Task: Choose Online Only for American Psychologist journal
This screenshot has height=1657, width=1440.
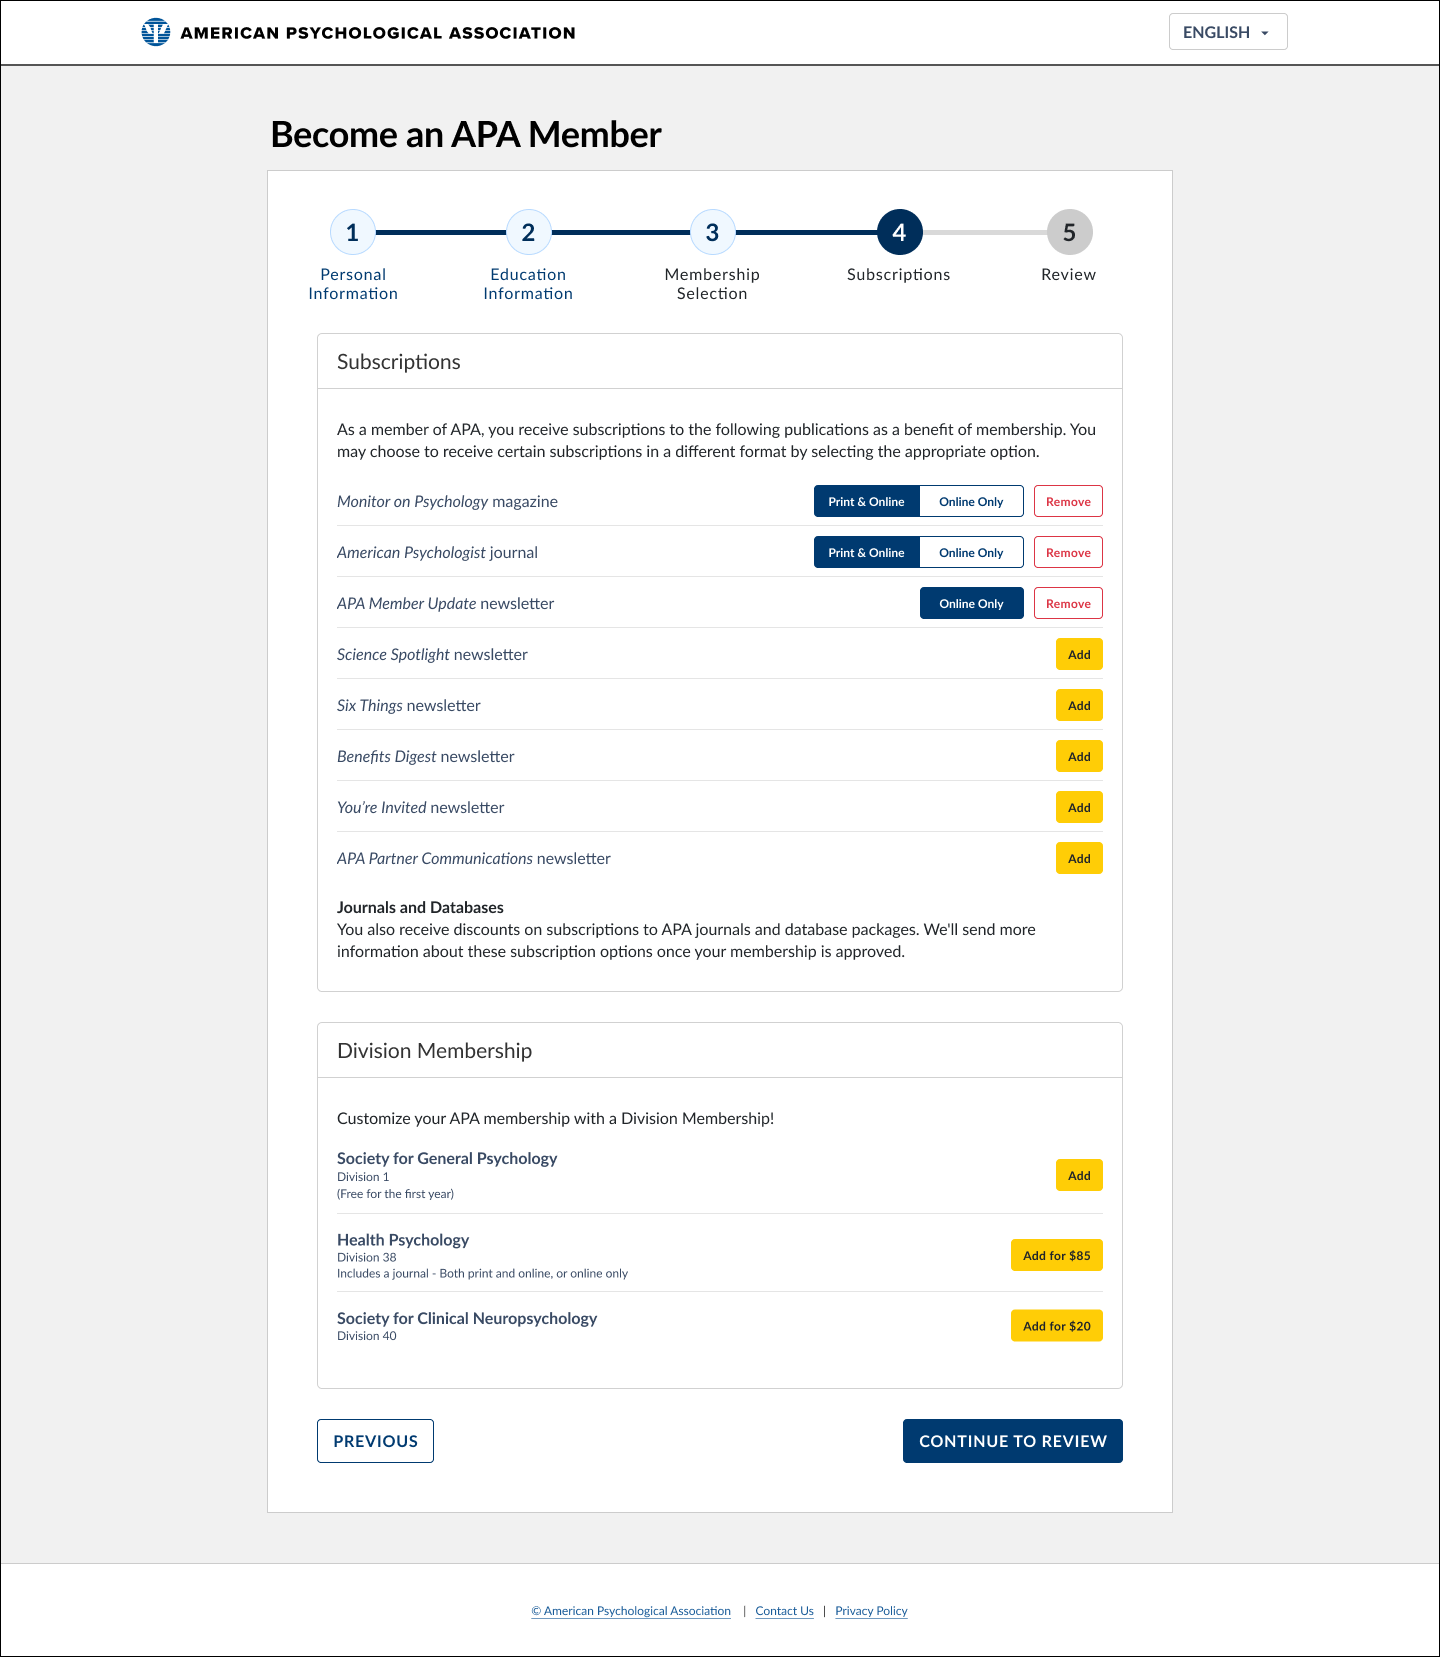Action: [x=971, y=553]
